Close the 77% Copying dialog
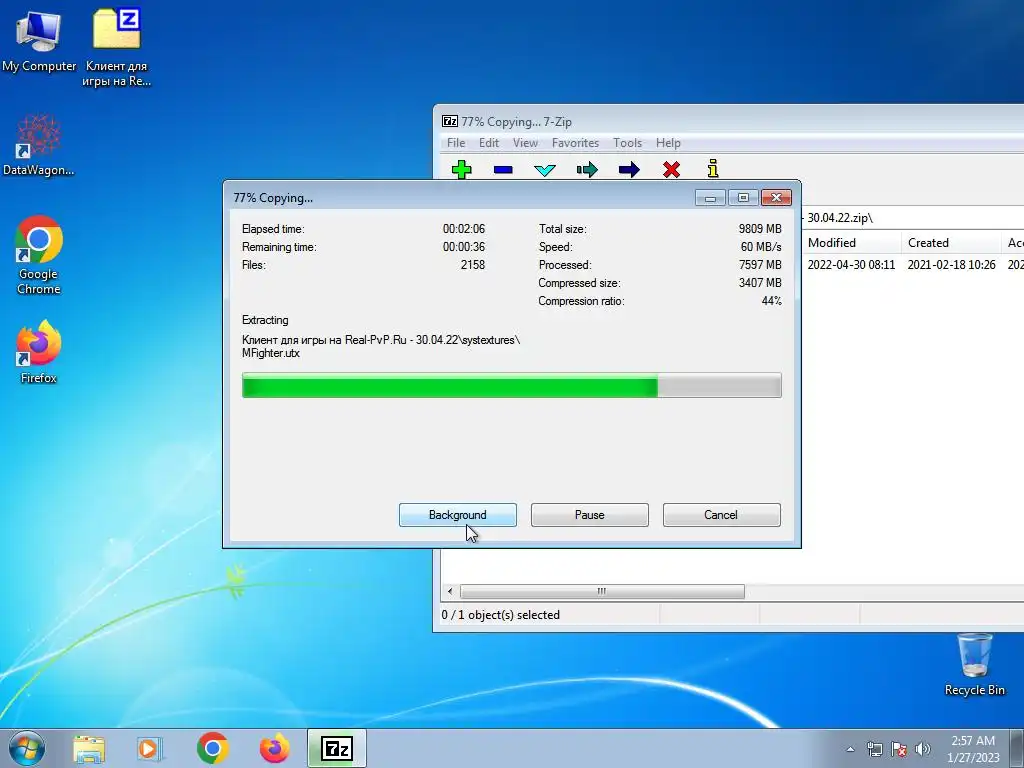 tap(776, 197)
